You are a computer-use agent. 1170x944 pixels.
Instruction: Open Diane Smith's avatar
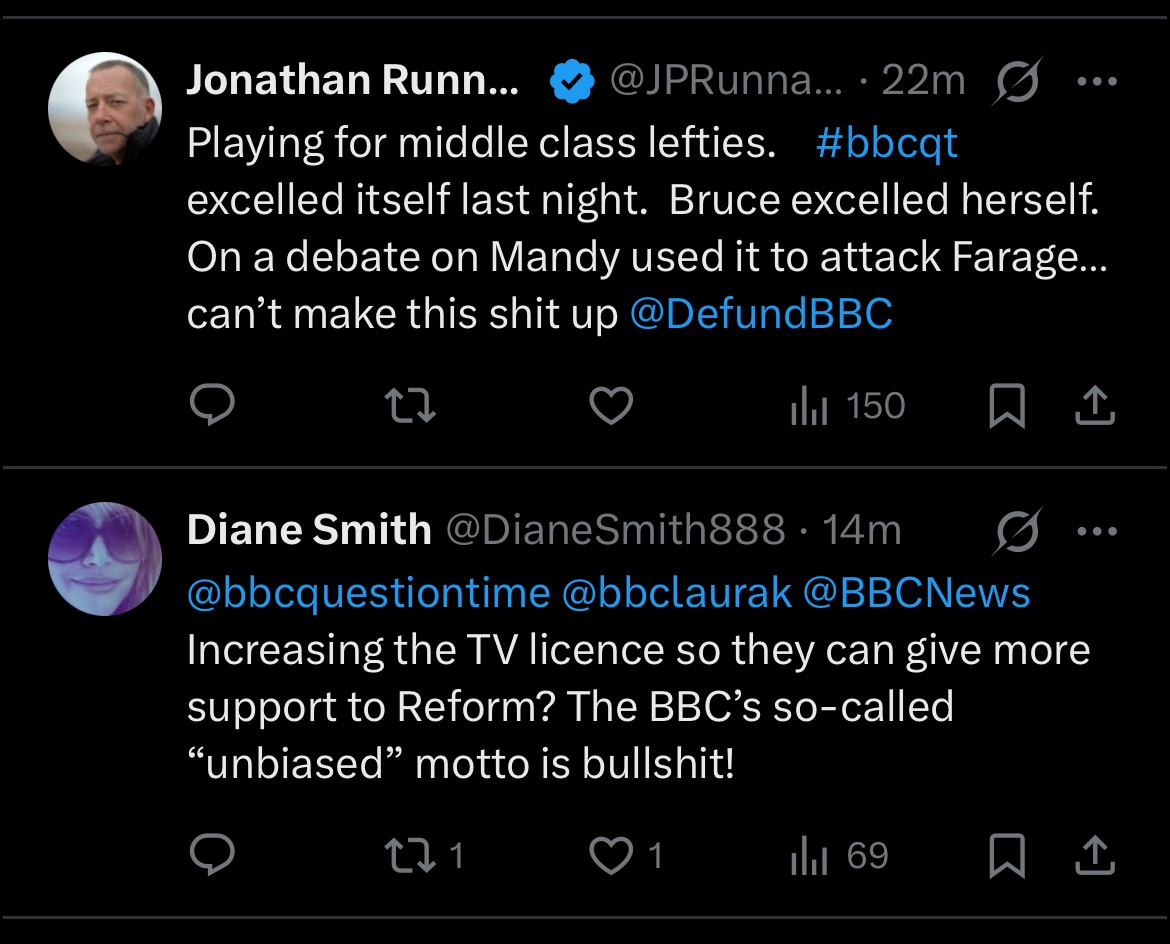(x=104, y=559)
